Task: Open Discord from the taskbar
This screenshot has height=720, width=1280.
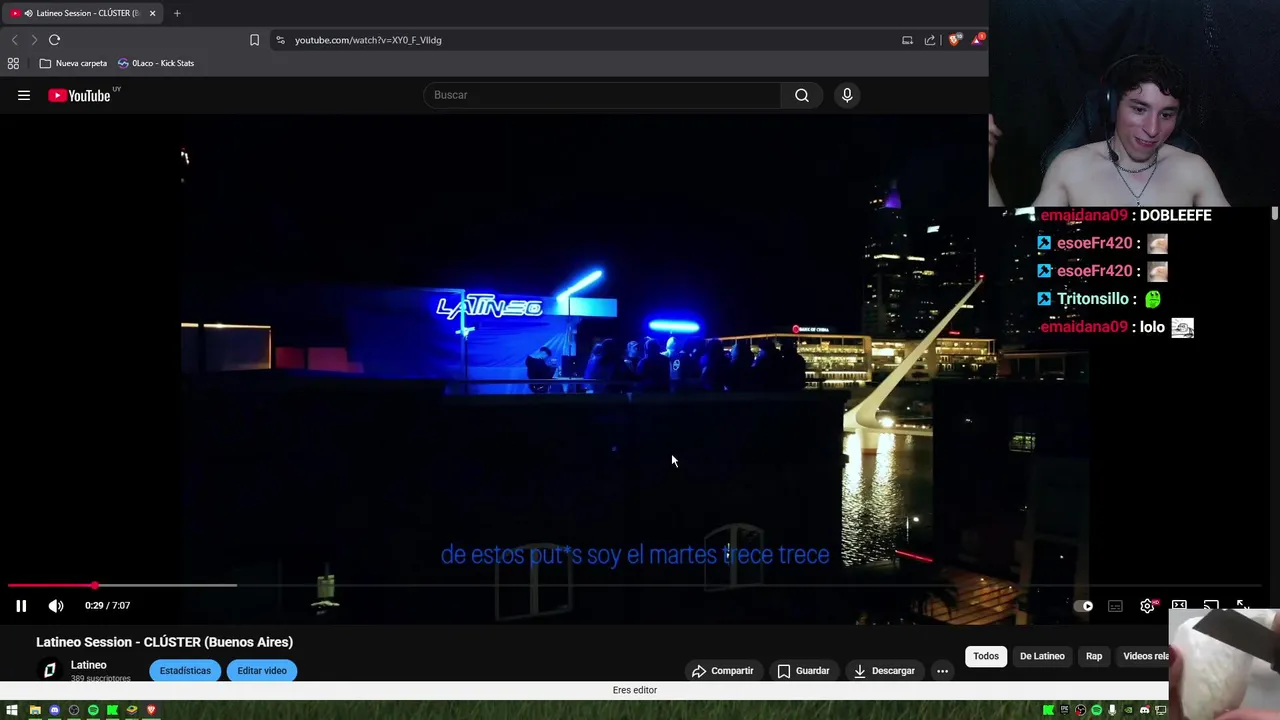Action: [54, 710]
